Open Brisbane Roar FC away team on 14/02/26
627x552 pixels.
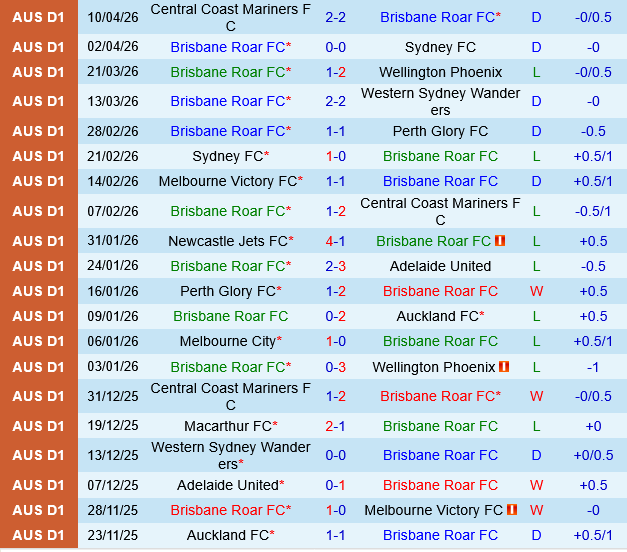click(440, 181)
